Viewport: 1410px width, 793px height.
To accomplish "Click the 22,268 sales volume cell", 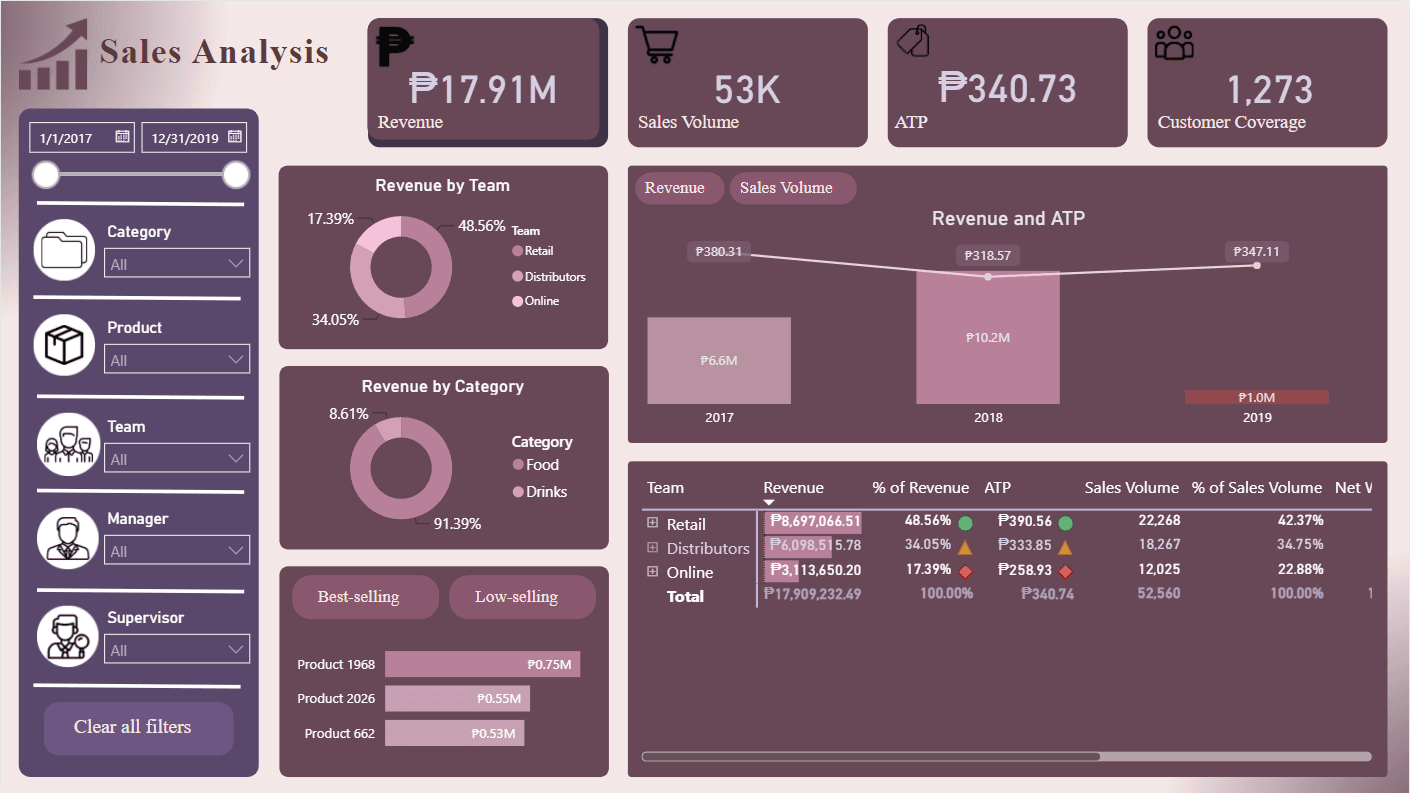I will point(1159,520).
